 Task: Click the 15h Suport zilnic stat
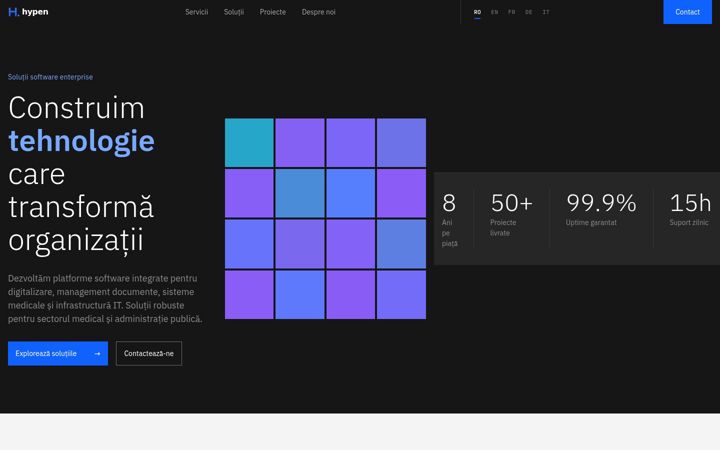690,209
